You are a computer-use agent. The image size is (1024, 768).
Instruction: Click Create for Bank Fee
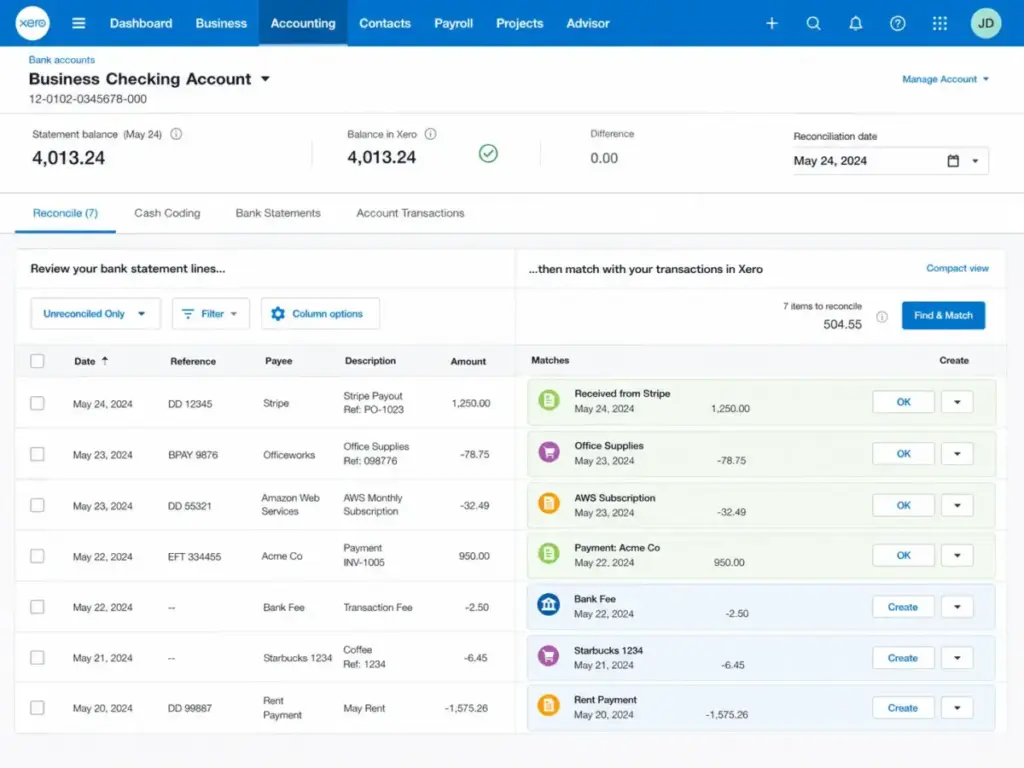(x=903, y=607)
